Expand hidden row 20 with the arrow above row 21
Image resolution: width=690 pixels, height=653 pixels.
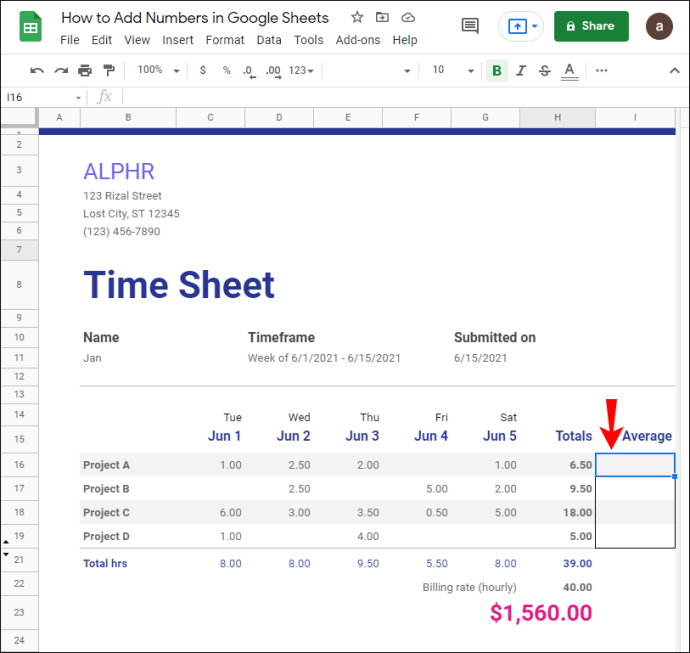pyautogui.click(x=6, y=554)
